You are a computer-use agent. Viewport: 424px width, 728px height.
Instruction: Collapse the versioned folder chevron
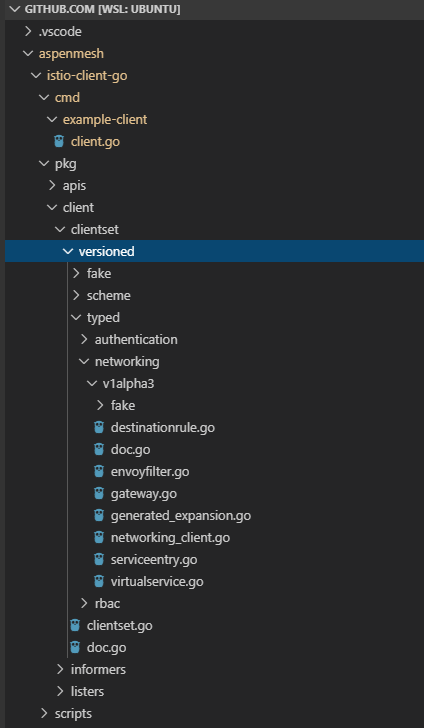(68, 251)
